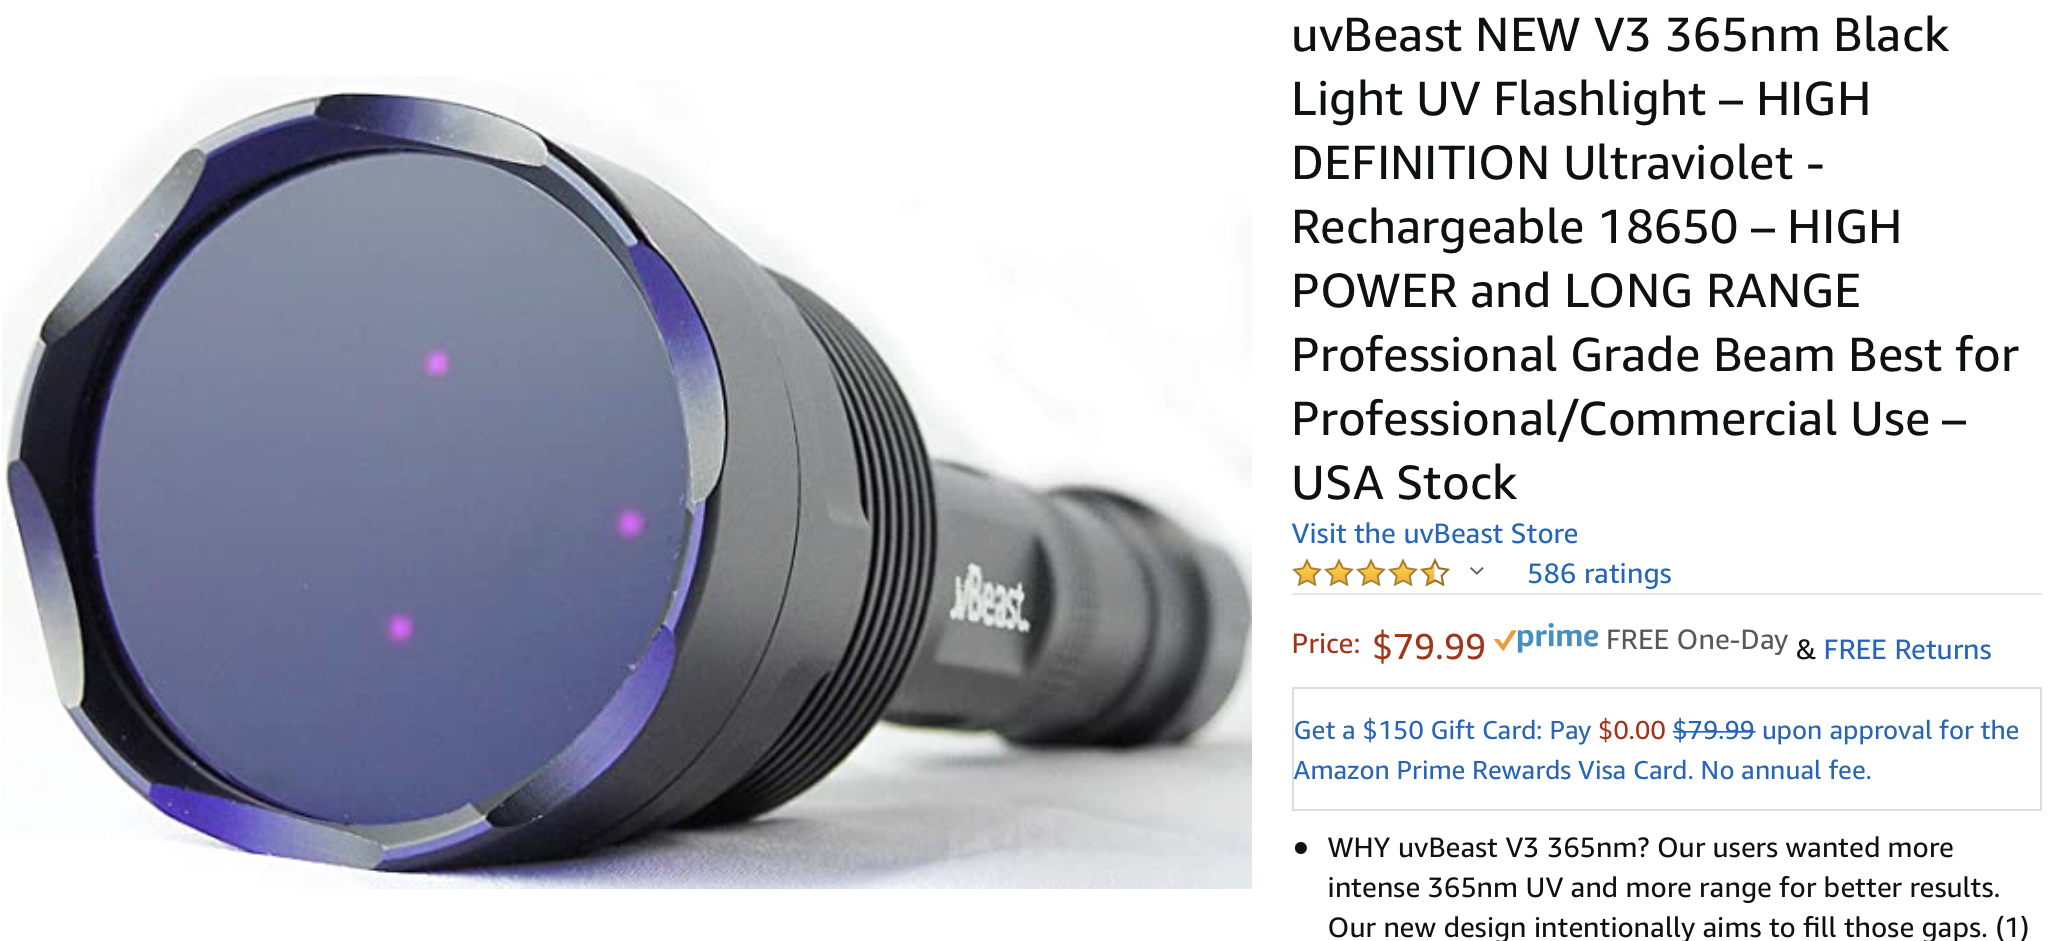Click the half-filled fifth star icon

click(x=1434, y=573)
